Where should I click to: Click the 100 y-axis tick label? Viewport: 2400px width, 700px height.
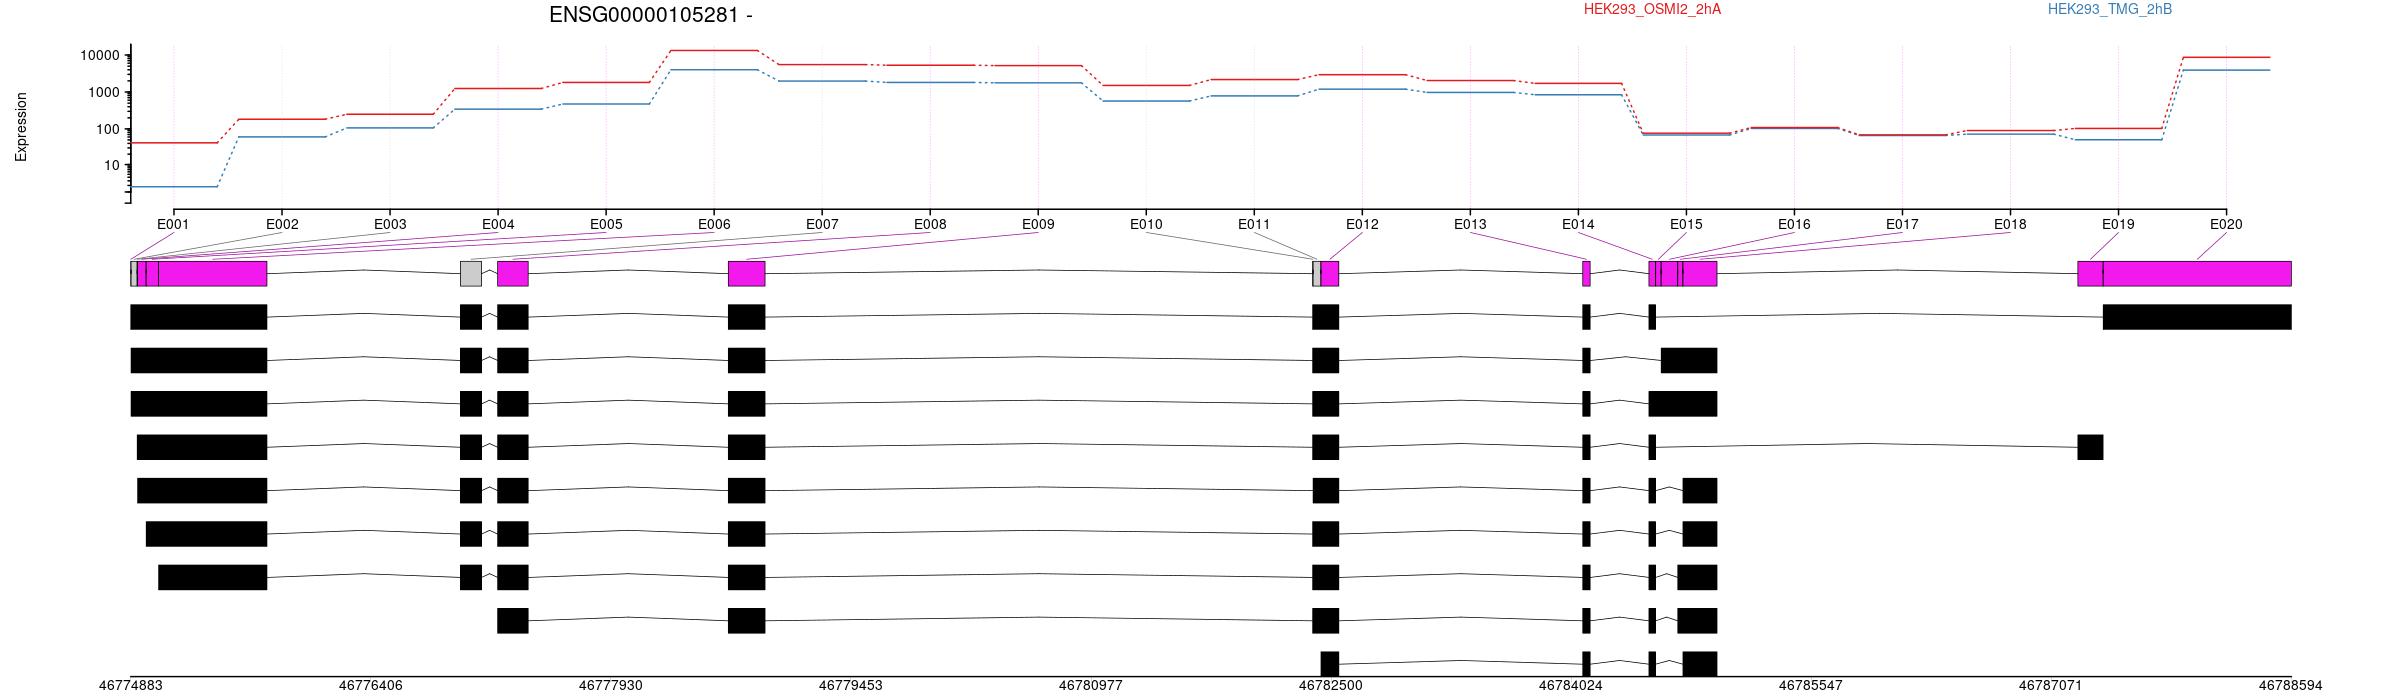click(107, 130)
